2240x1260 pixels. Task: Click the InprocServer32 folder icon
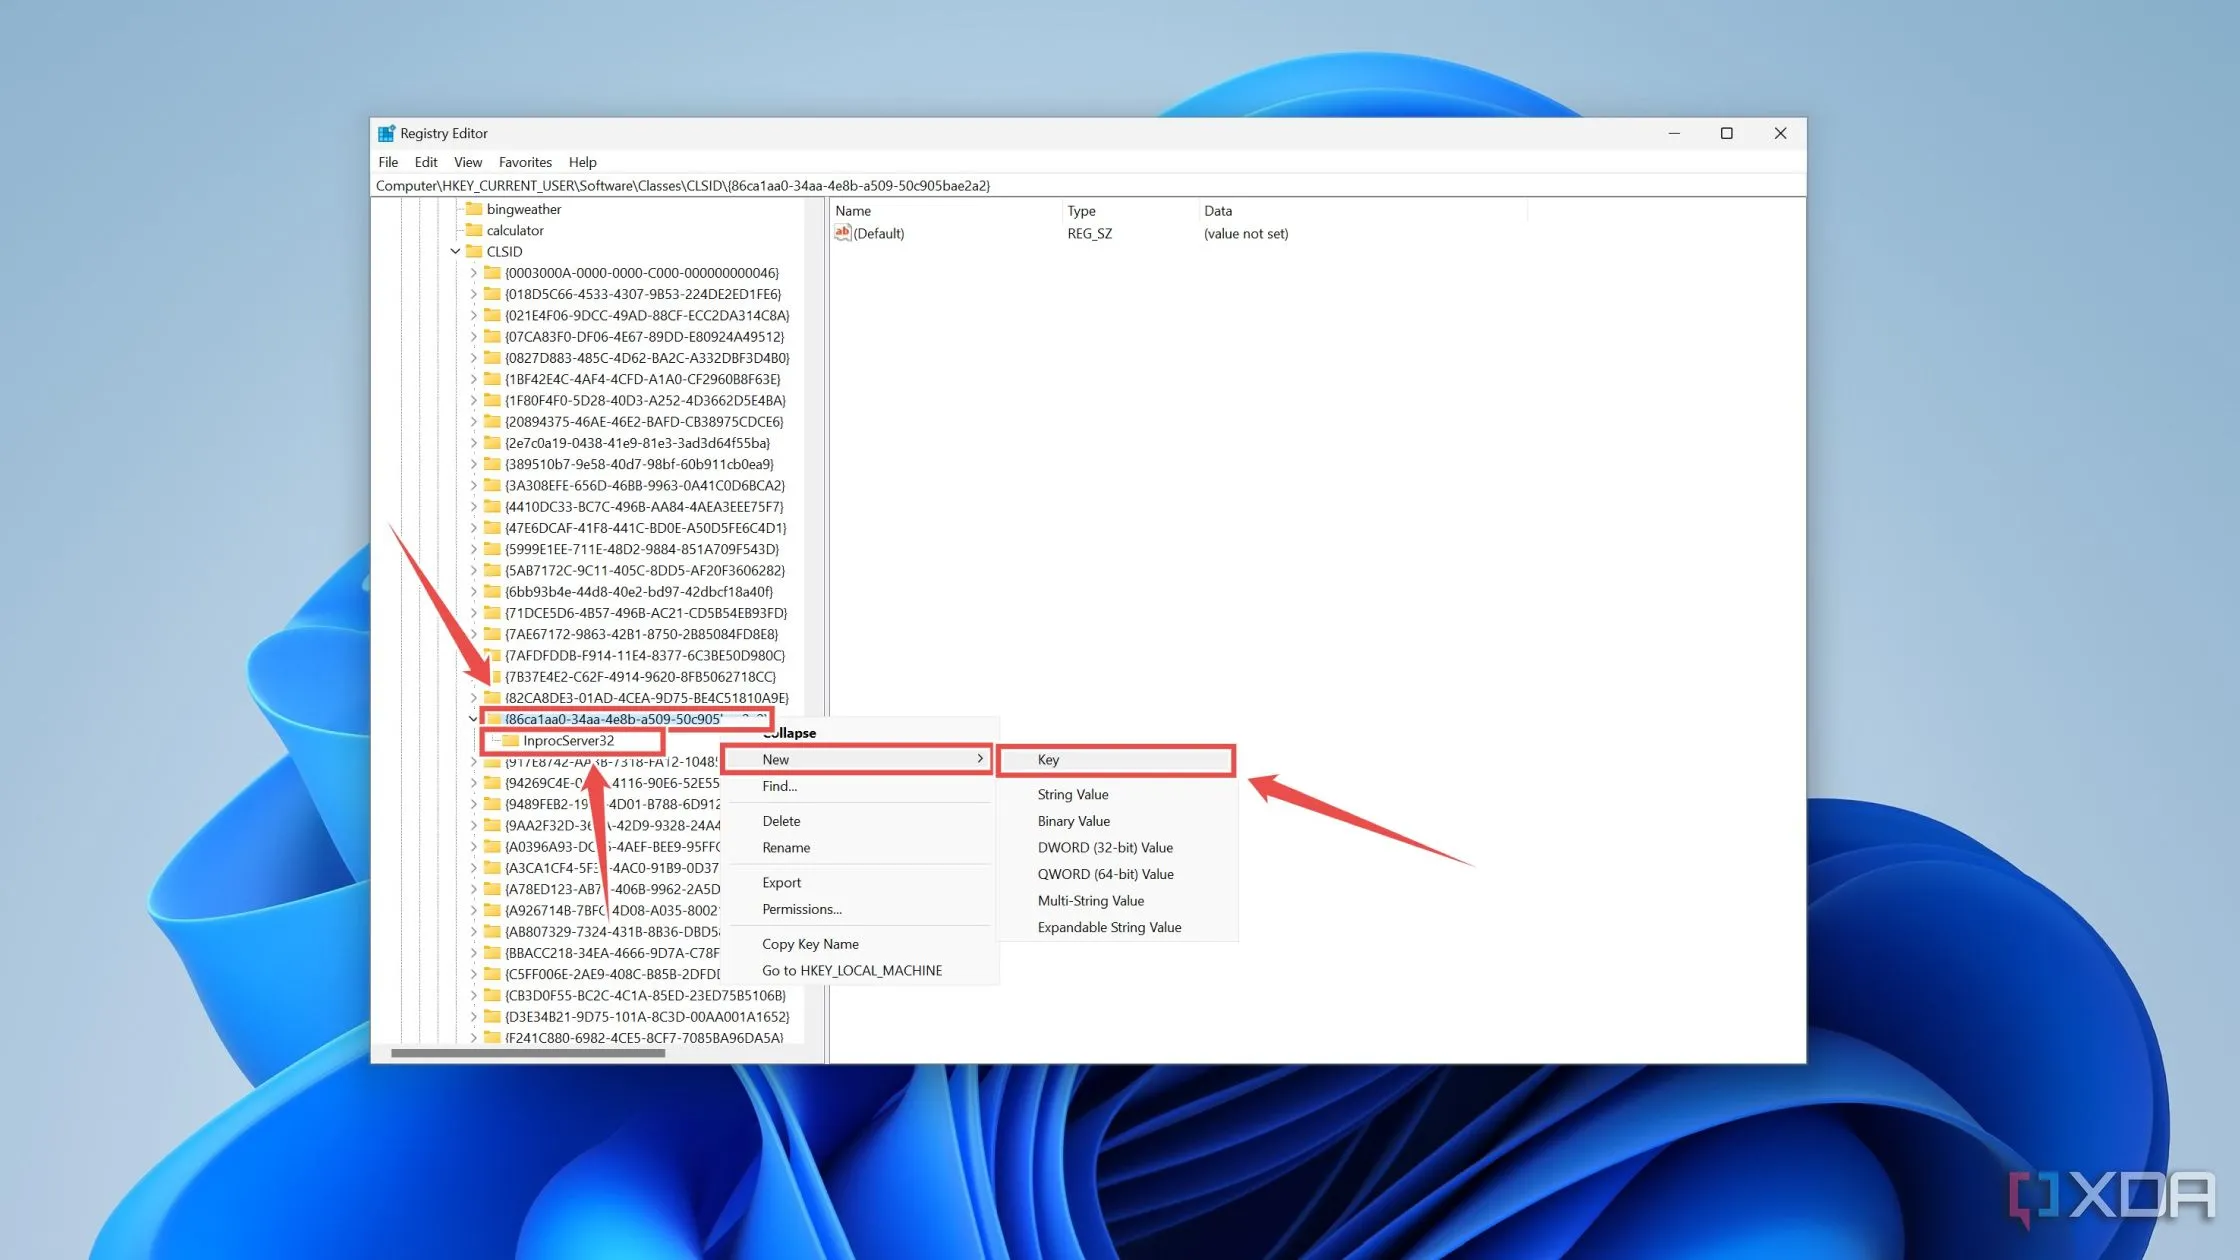tap(510, 741)
